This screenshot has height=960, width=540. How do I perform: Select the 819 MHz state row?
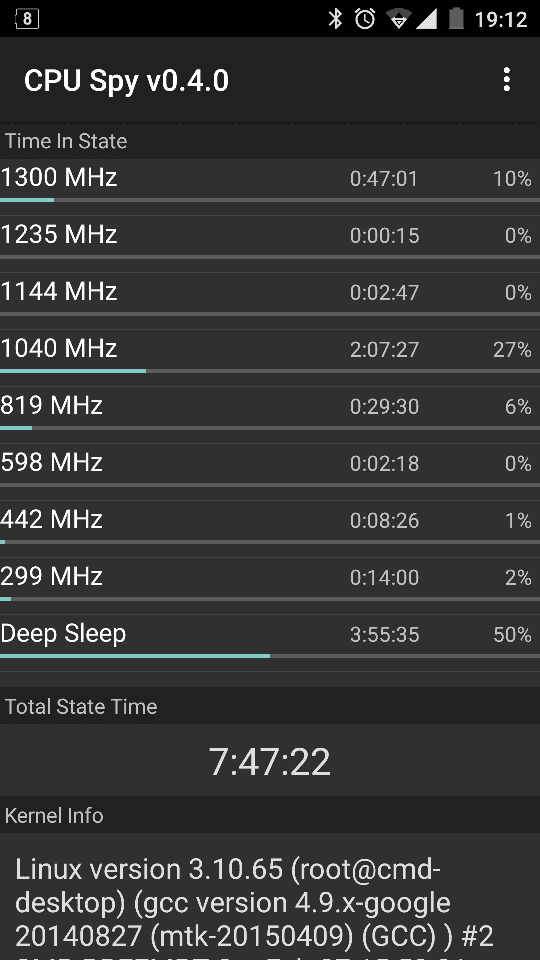tap(270, 409)
